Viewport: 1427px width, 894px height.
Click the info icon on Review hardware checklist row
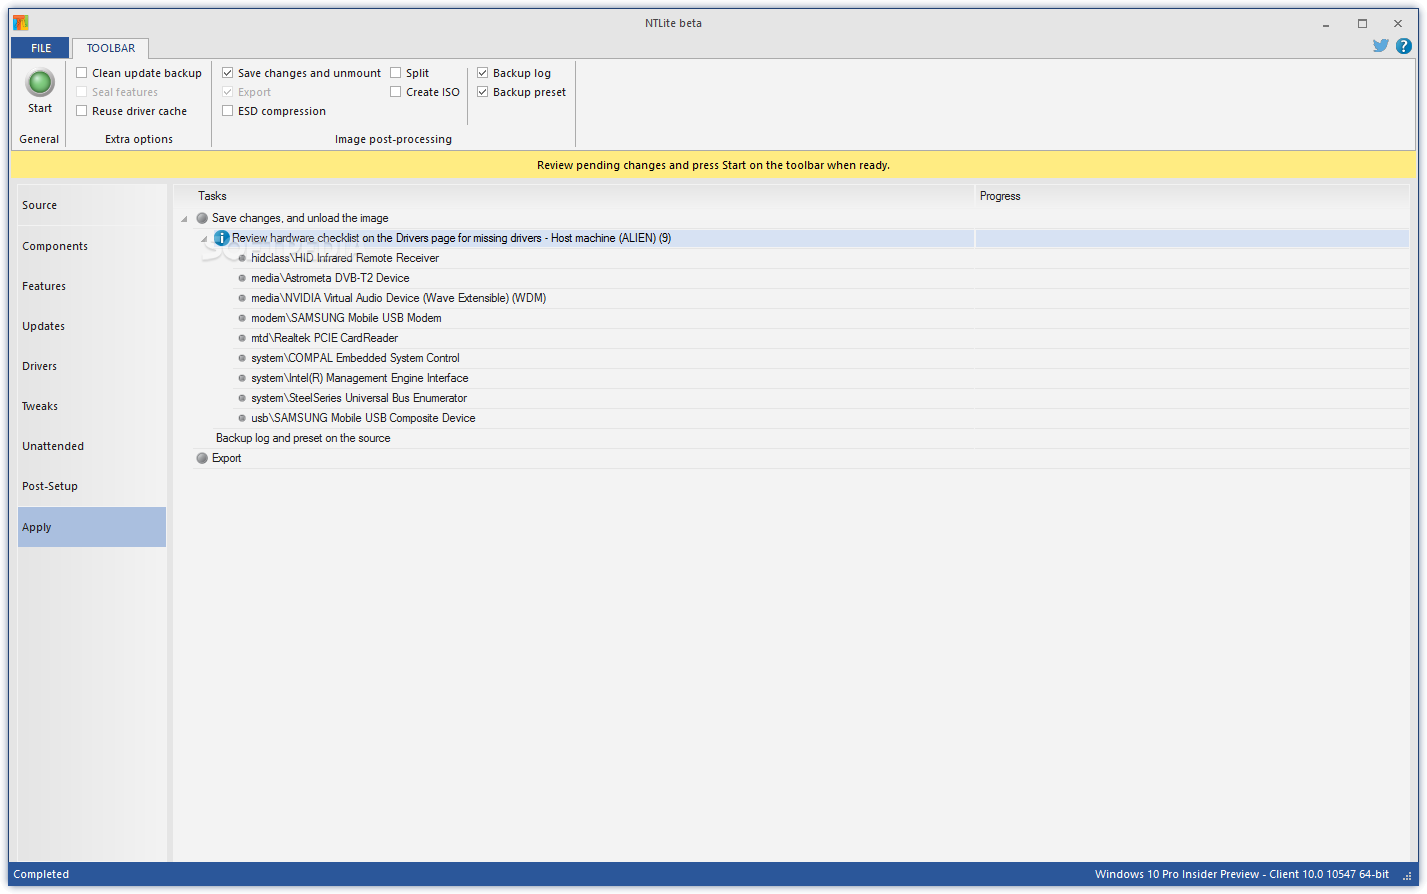[x=222, y=238]
